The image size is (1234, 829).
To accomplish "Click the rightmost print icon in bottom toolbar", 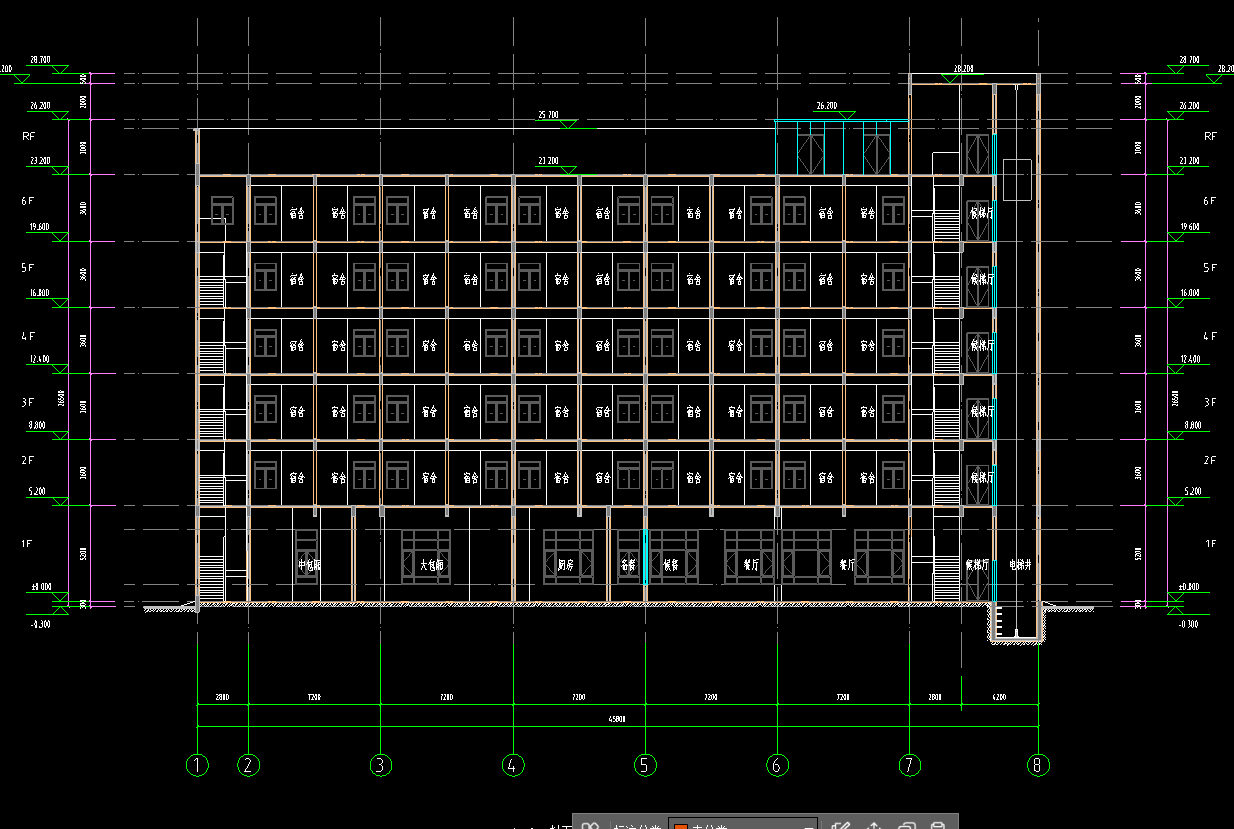I will [x=938, y=826].
